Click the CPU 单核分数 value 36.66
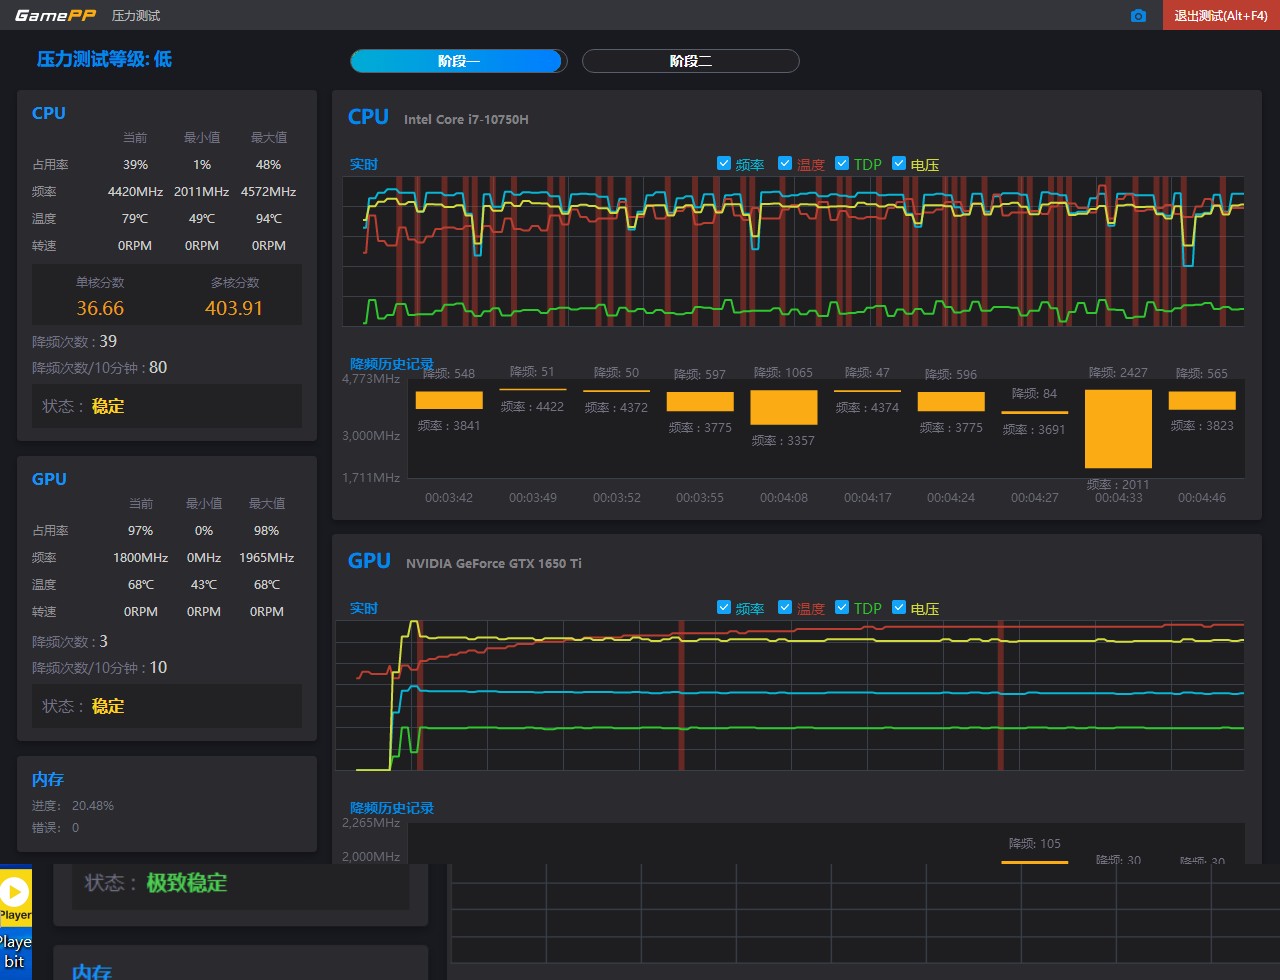This screenshot has width=1280, height=980. click(100, 308)
